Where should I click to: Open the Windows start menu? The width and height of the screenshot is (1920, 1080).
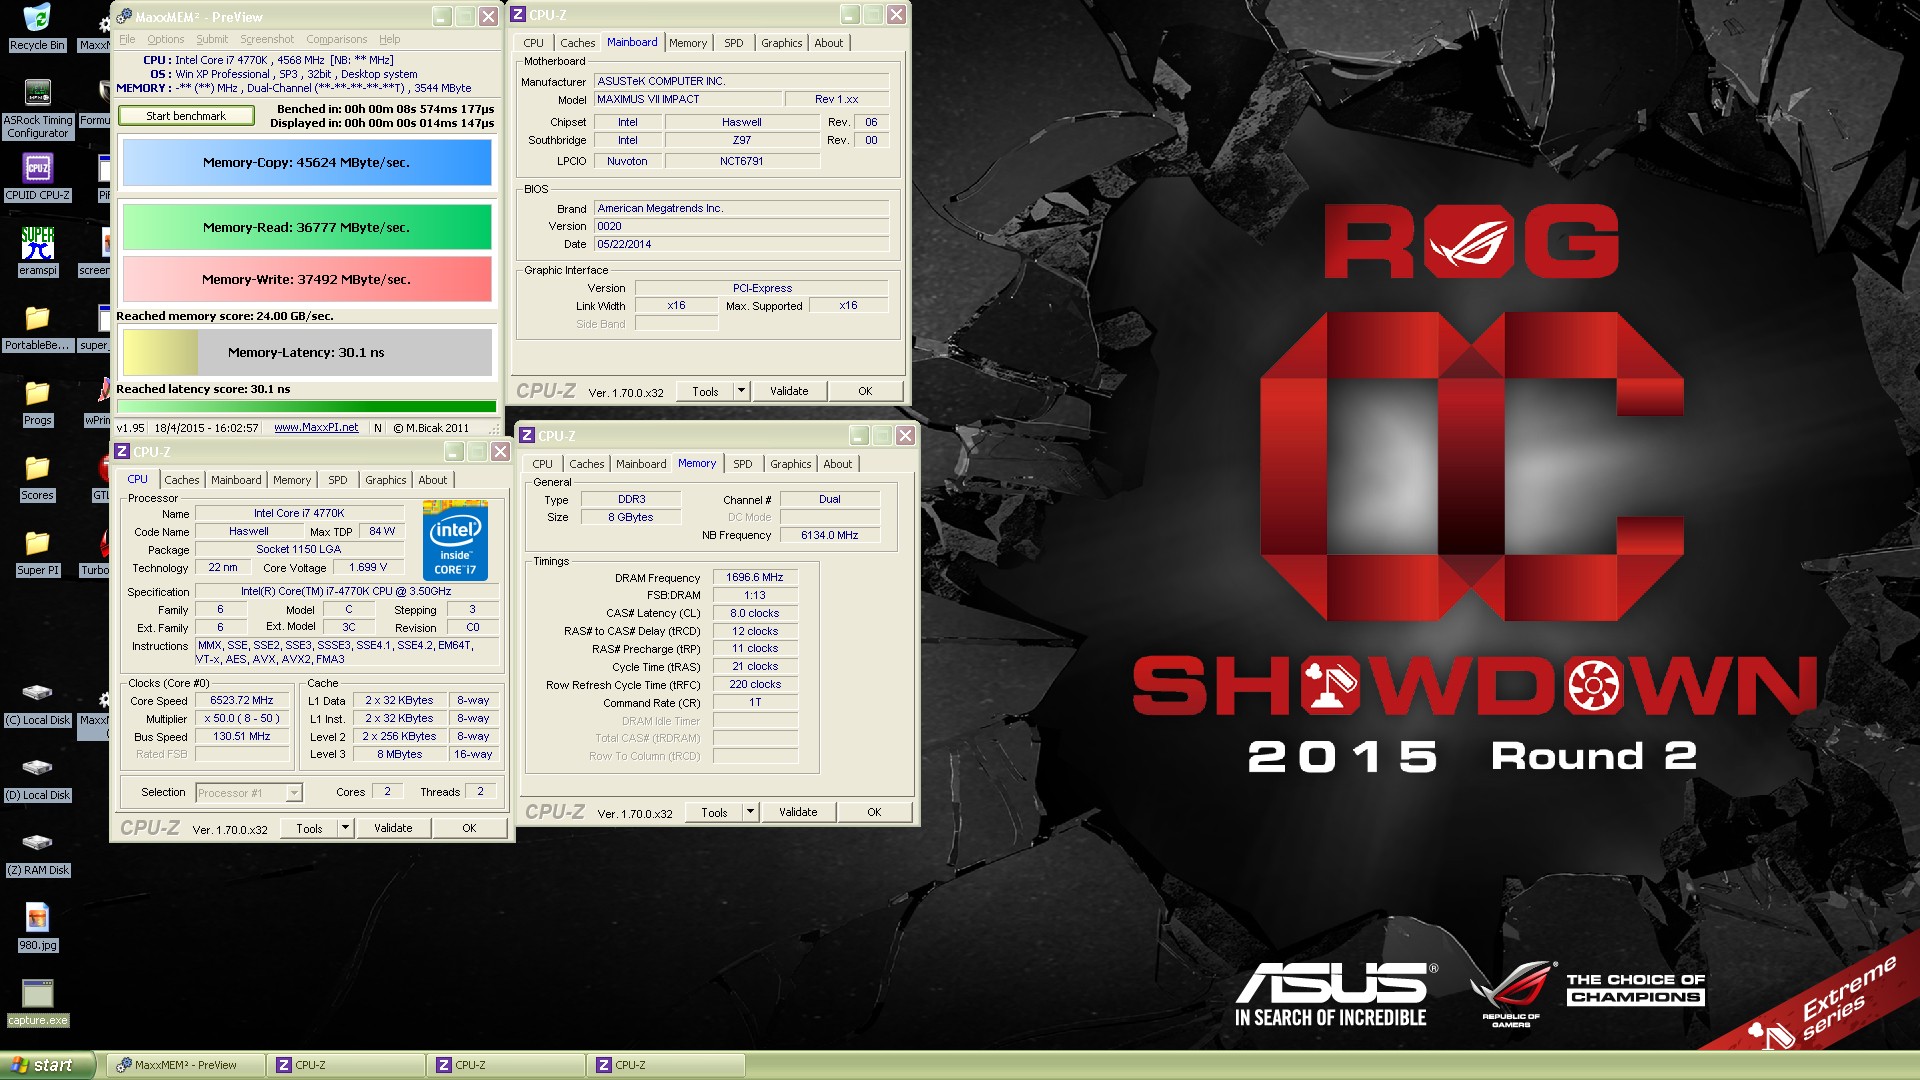pyautogui.click(x=47, y=1065)
